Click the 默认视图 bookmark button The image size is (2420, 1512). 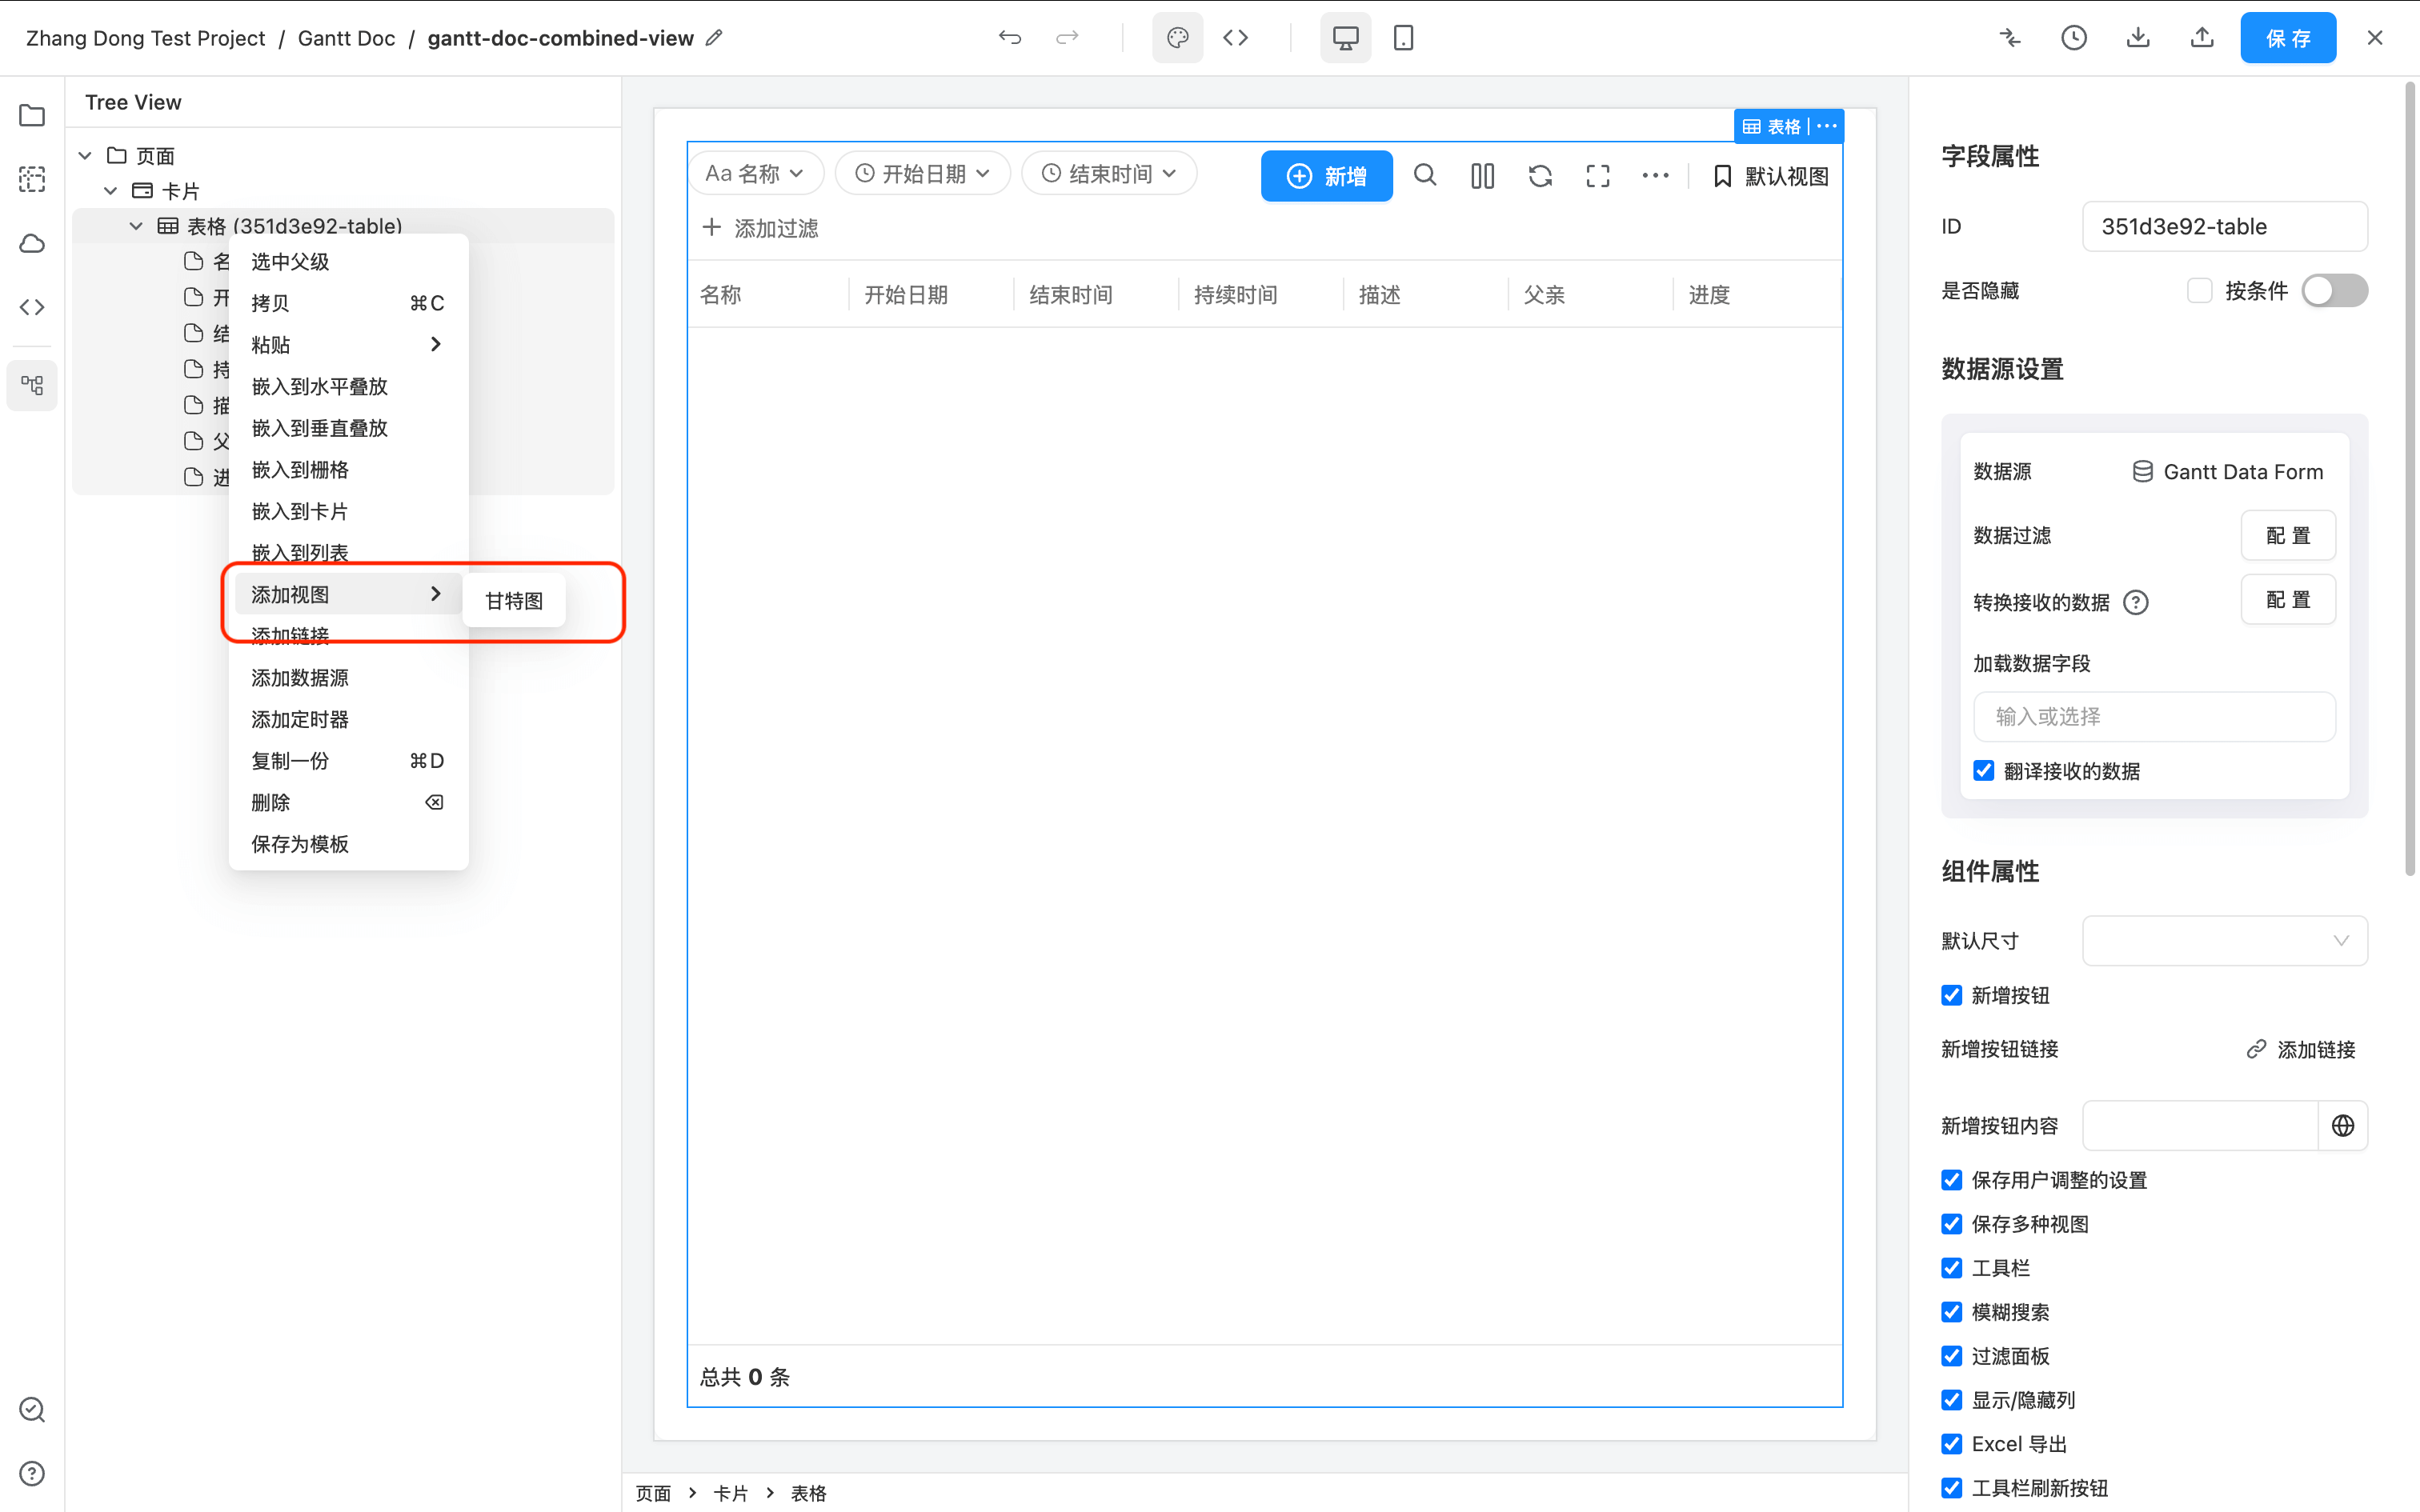tap(1770, 176)
